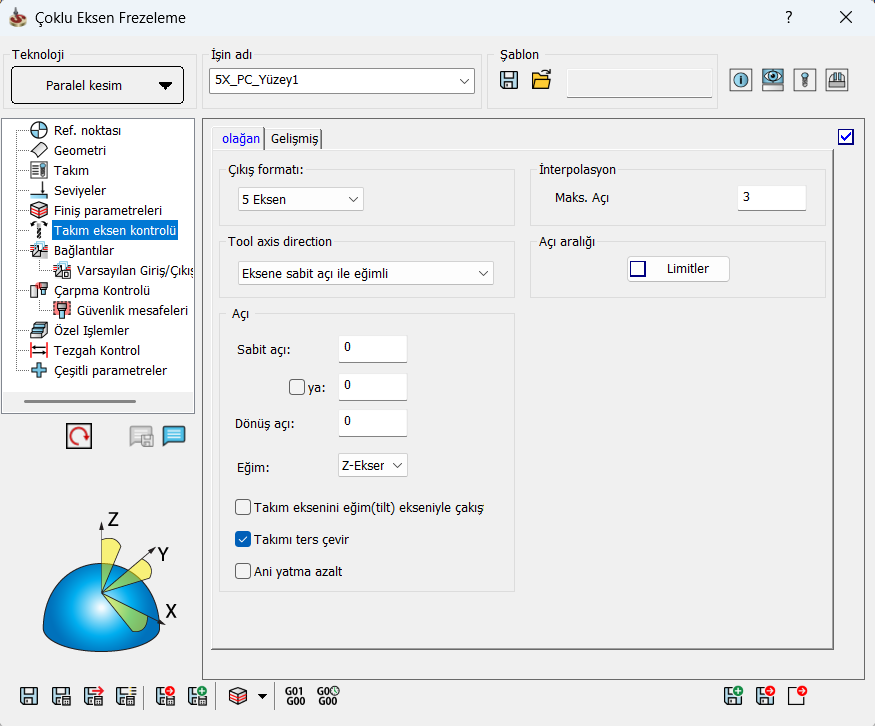875x726 pixels.
Task: Switch to the Gelişmiş tab
Action: 294,139
